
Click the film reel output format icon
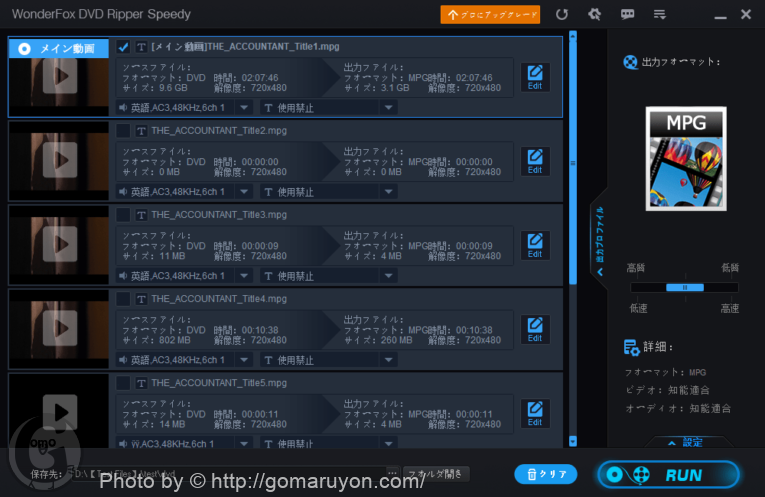click(630, 62)
